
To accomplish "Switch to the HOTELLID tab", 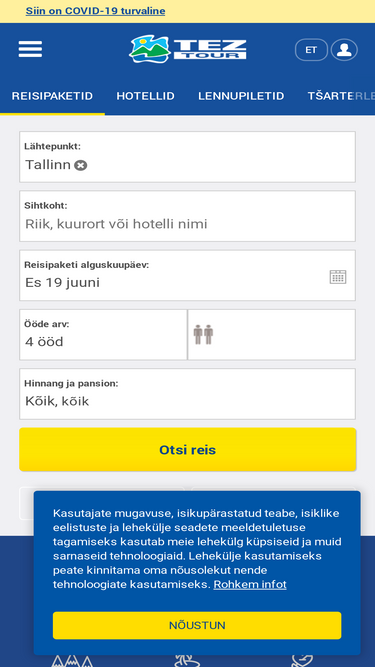I will click(145, 96).
